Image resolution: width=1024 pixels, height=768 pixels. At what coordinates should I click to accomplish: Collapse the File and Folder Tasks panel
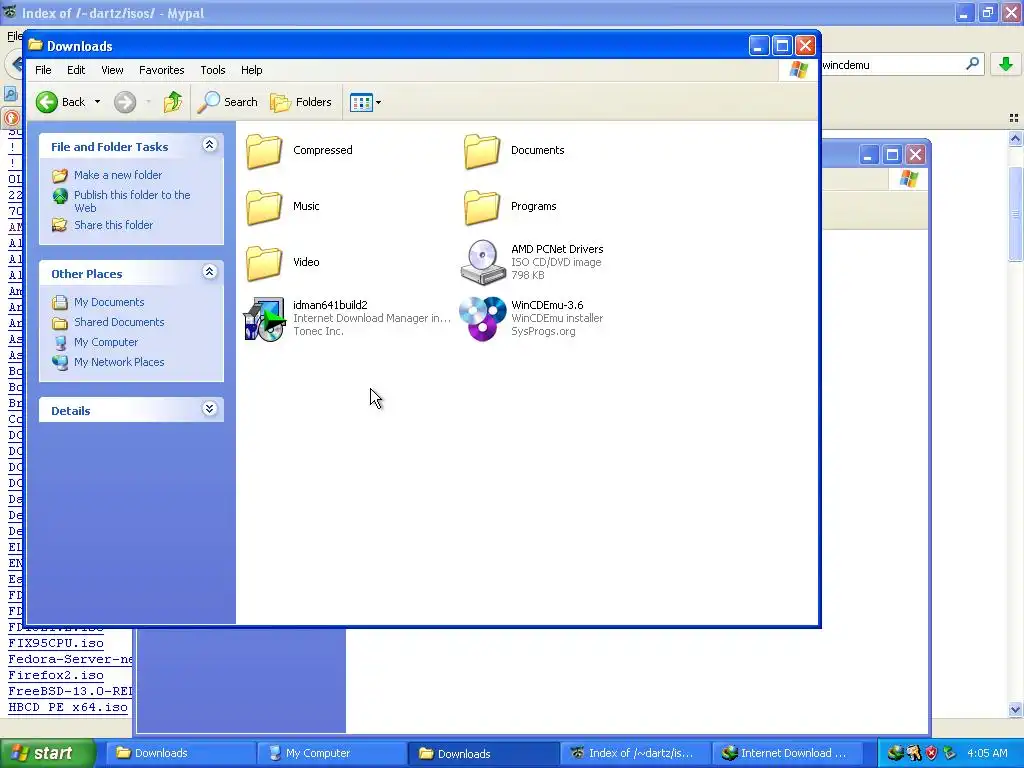(209, 145)
